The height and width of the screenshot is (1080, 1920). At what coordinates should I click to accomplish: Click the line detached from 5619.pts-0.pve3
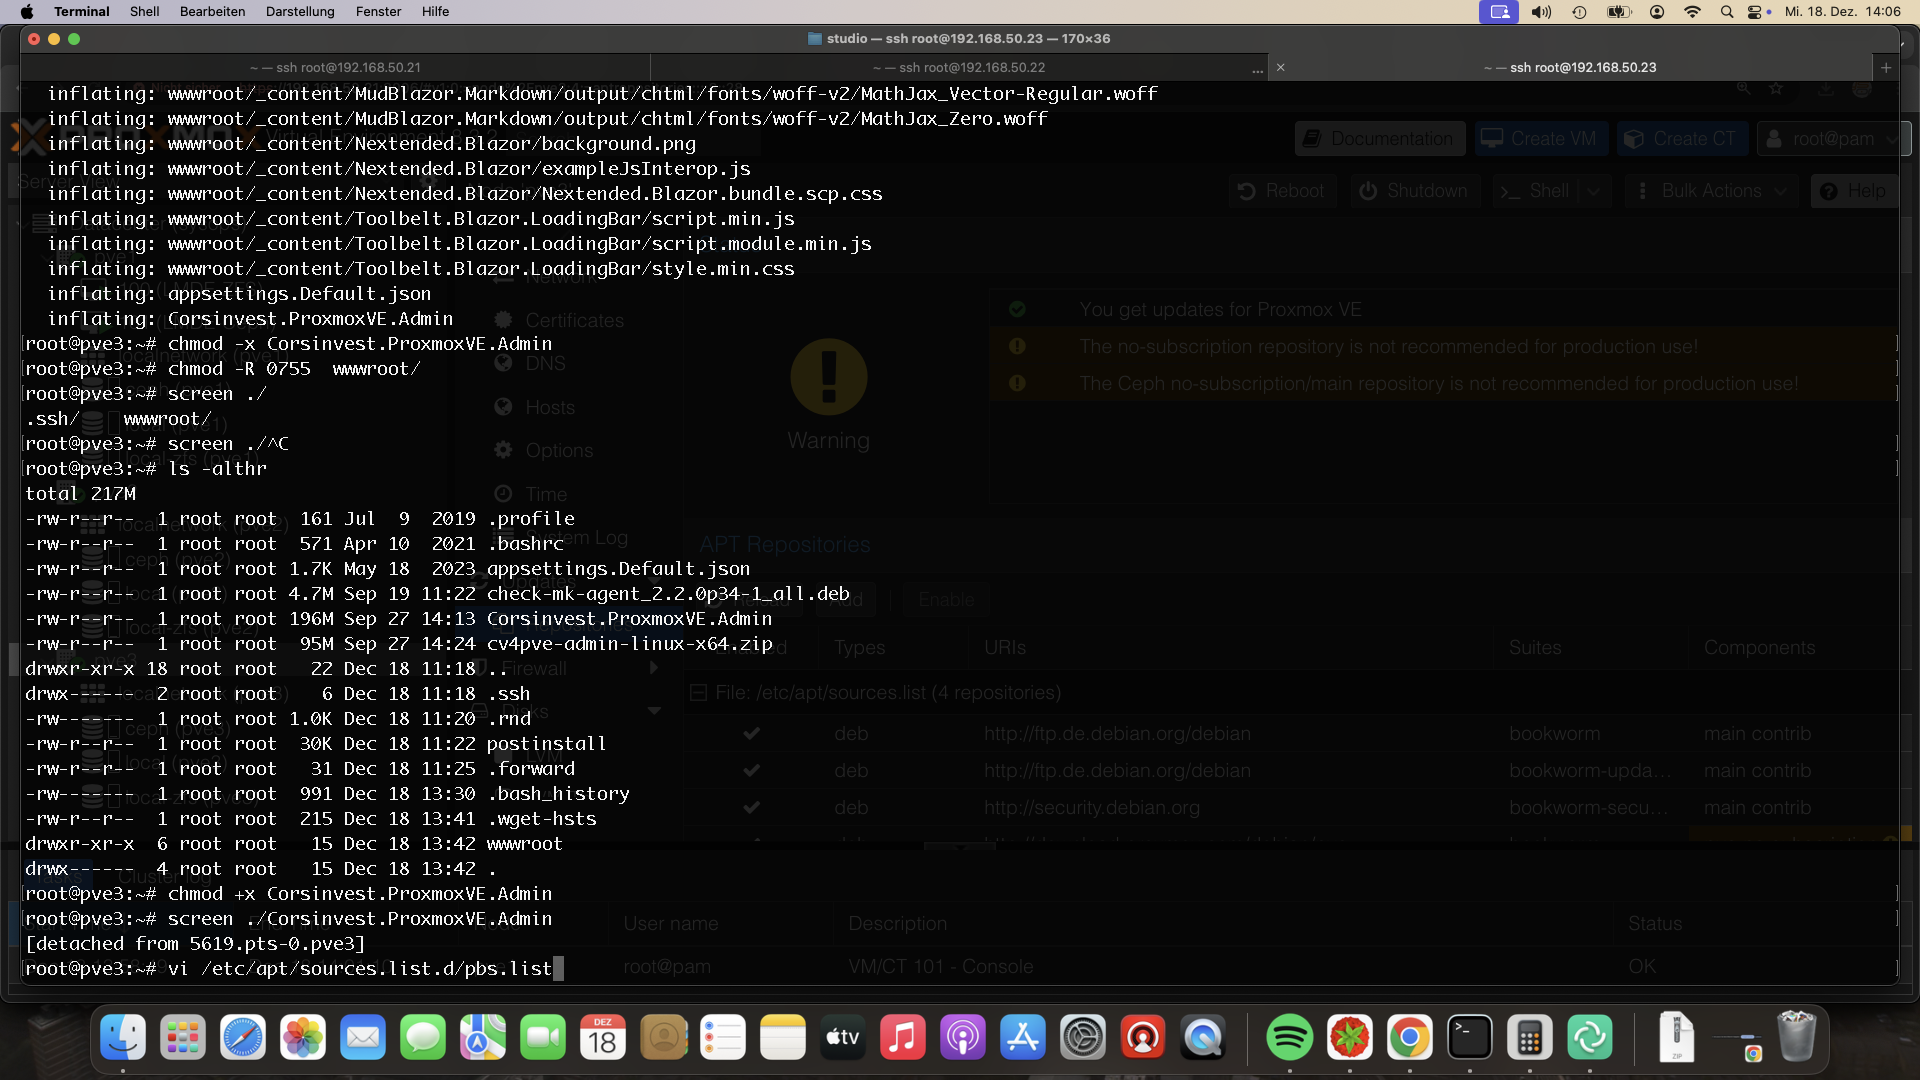(195, 943)
